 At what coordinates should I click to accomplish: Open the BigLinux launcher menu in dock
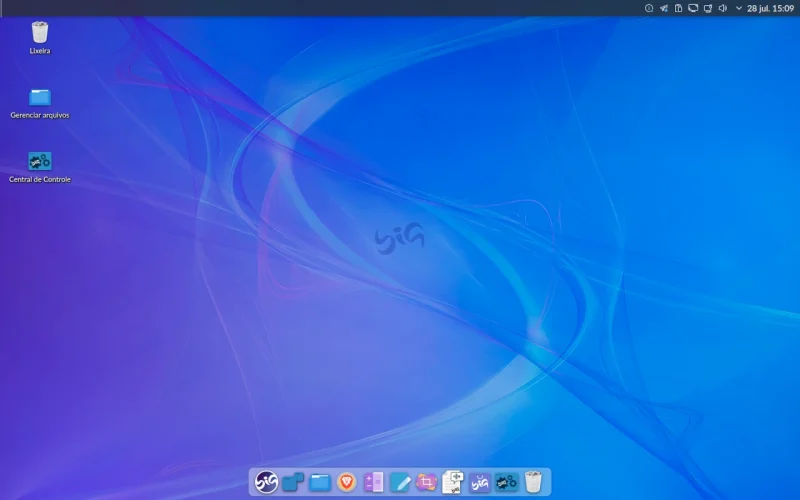coord(266,482)
